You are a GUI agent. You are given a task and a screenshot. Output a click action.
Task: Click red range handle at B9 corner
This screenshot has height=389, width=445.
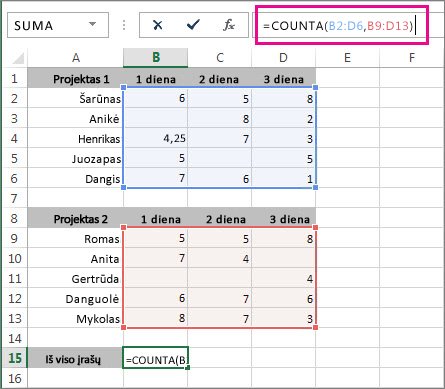pyautogui.click(x=124, y=227)
